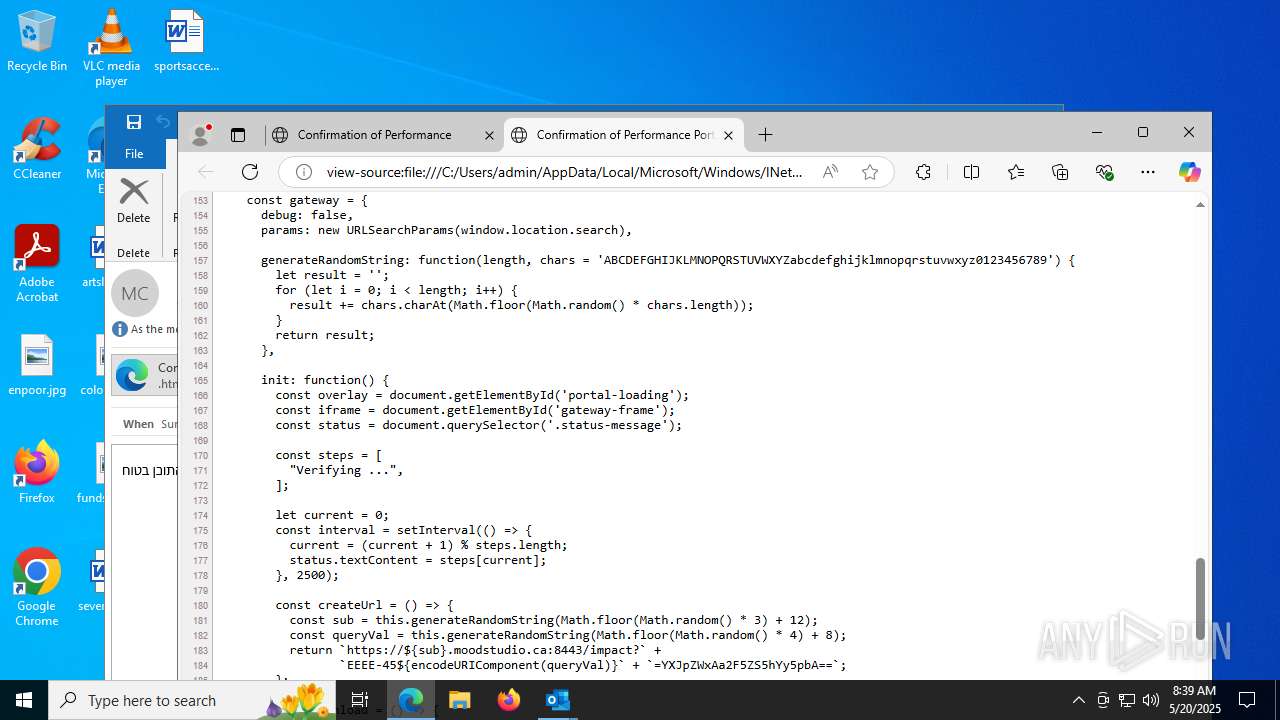Image resolution: width=1280 pixels, height=720 pixels.
Task: Open Edge Settings and more menu
Action: click(x=1148, y=172)
